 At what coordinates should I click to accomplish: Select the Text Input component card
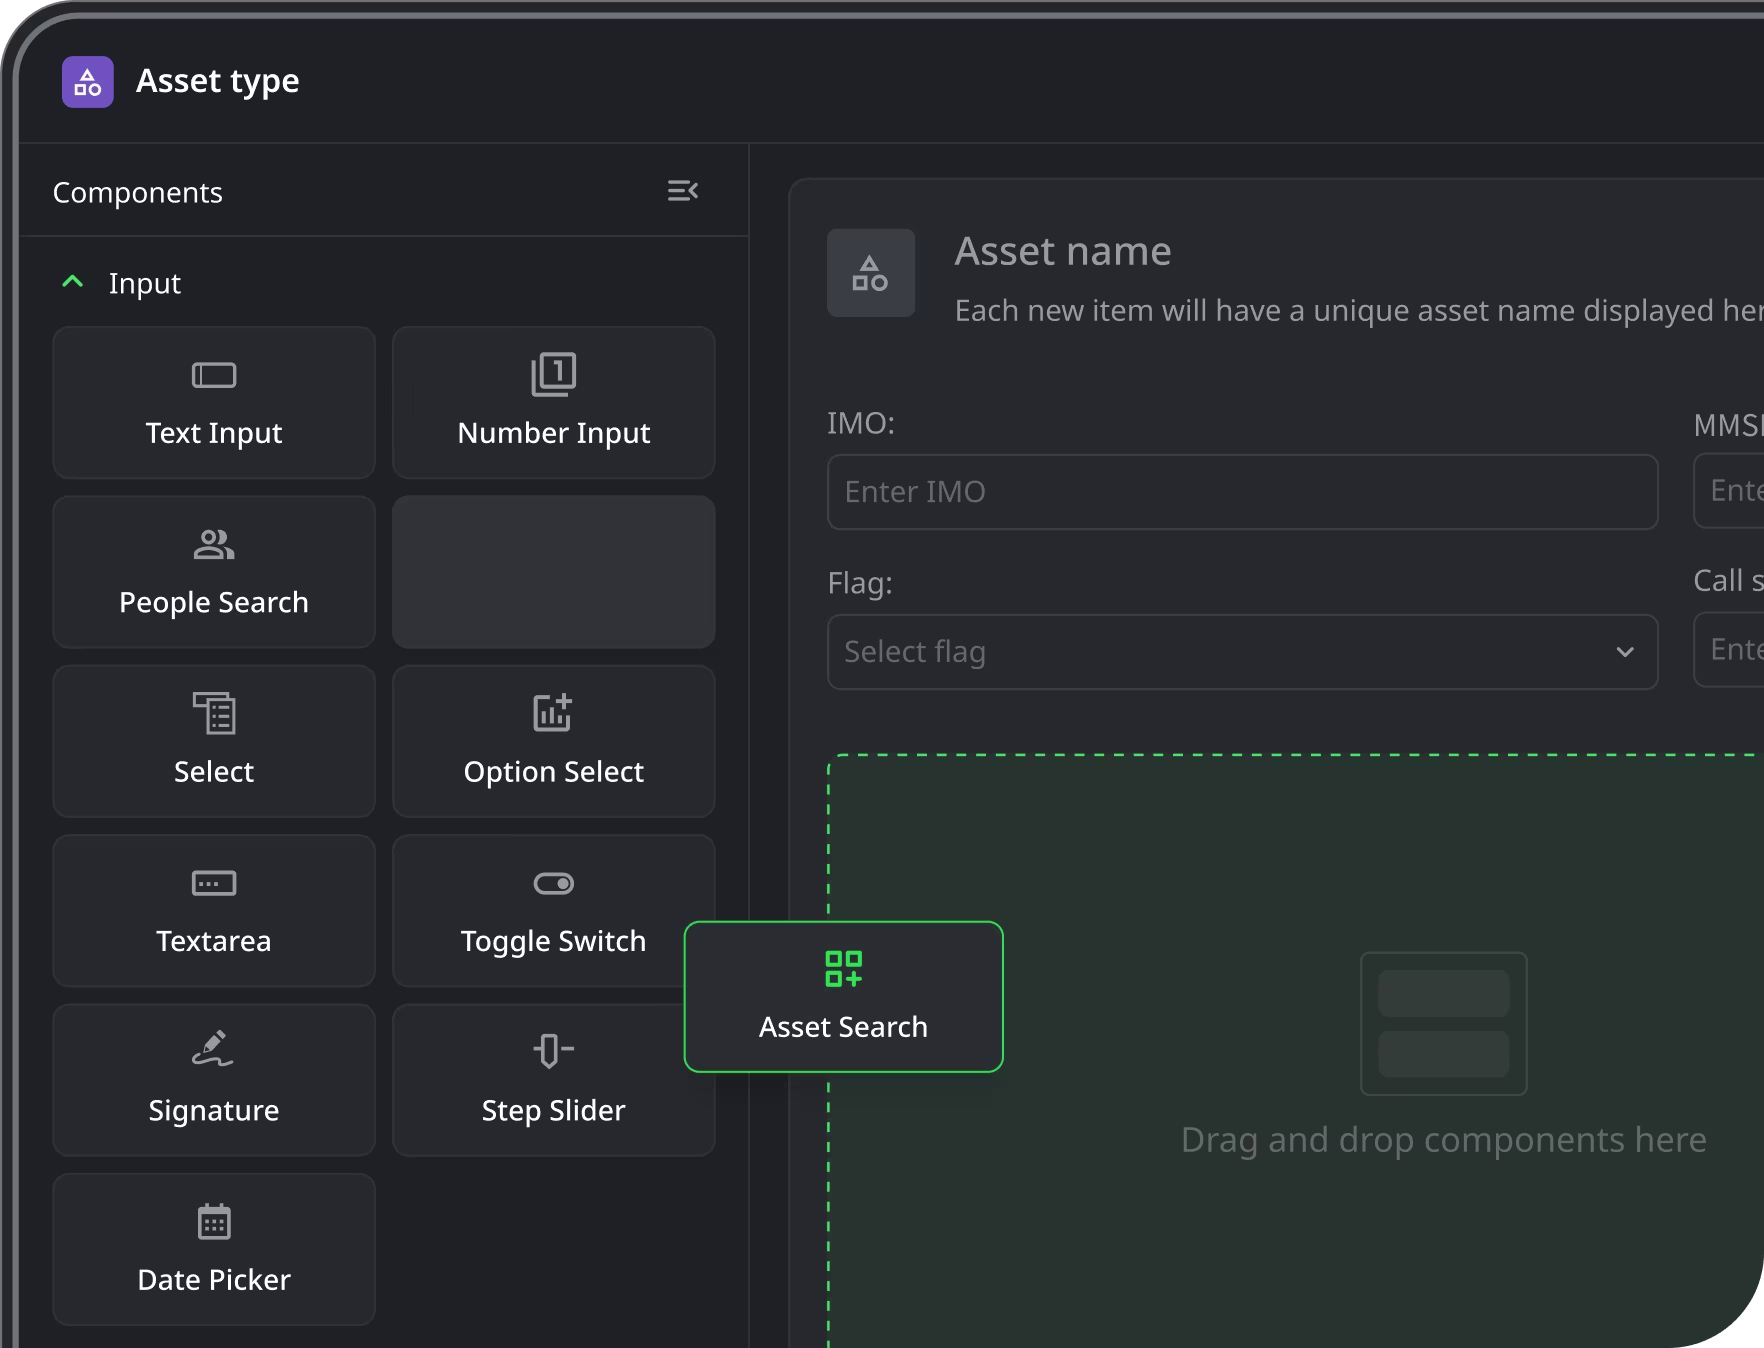coord(214,403)
